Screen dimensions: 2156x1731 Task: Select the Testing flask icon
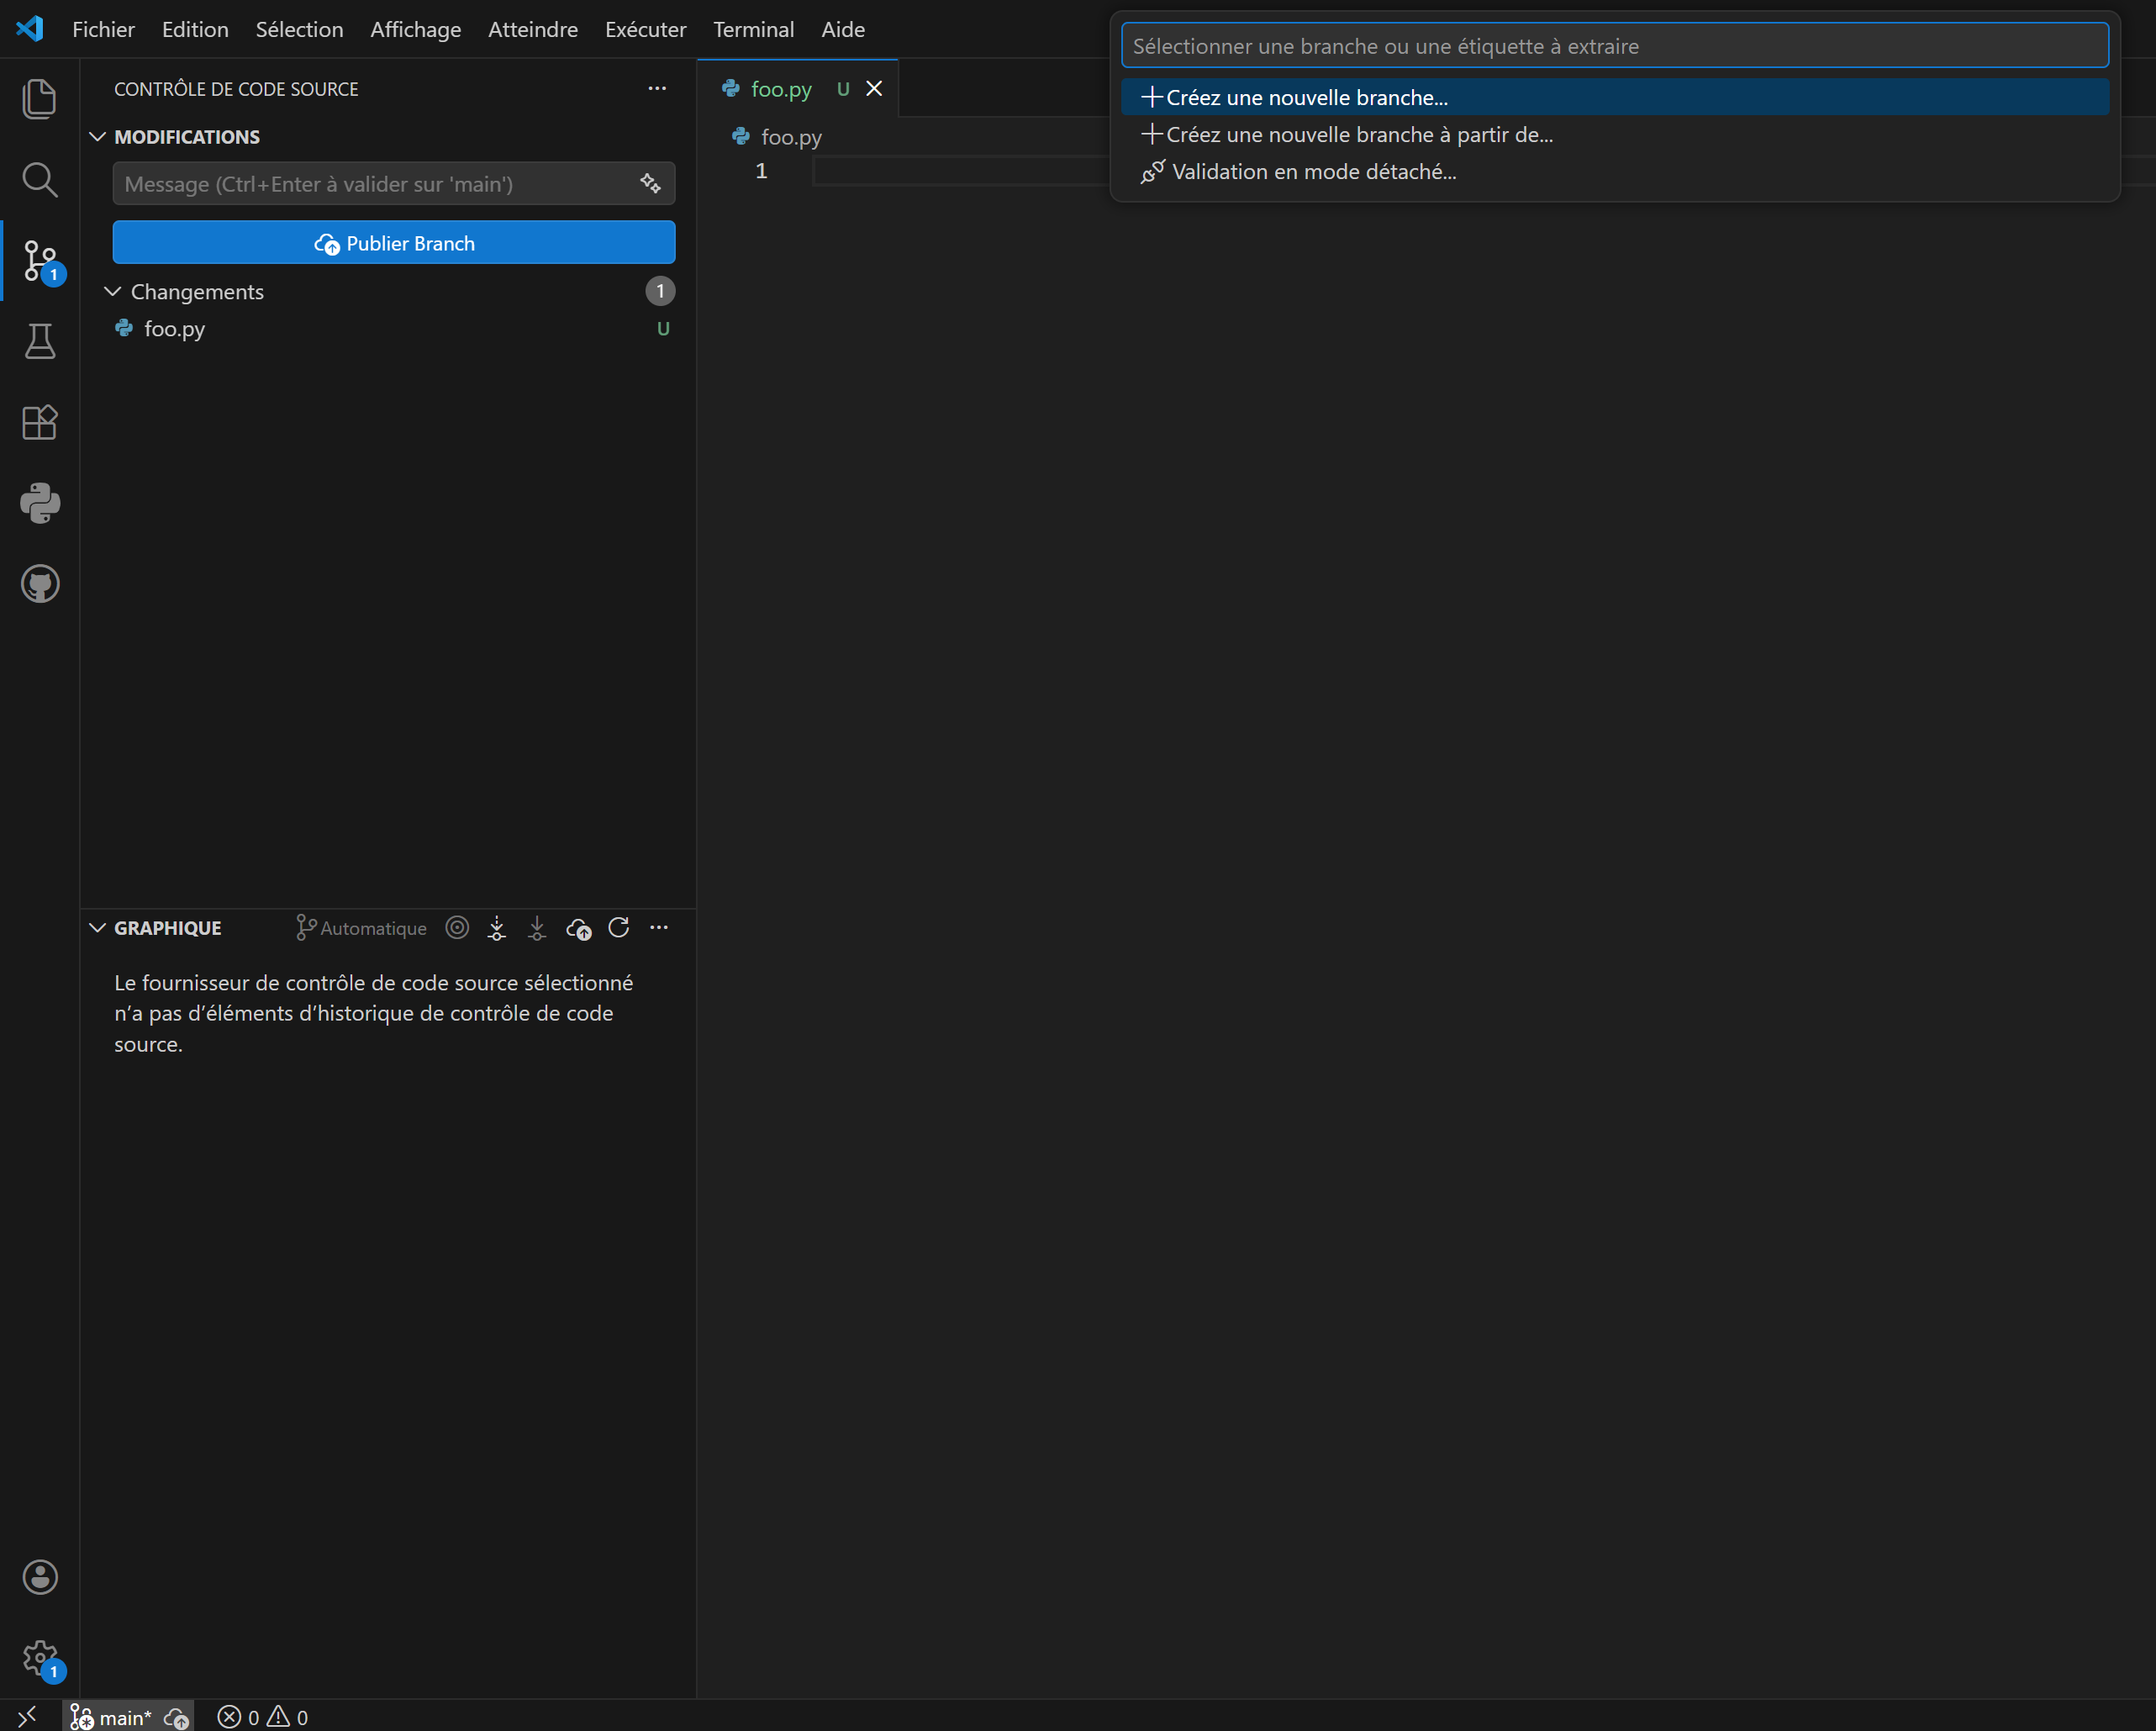40,341
